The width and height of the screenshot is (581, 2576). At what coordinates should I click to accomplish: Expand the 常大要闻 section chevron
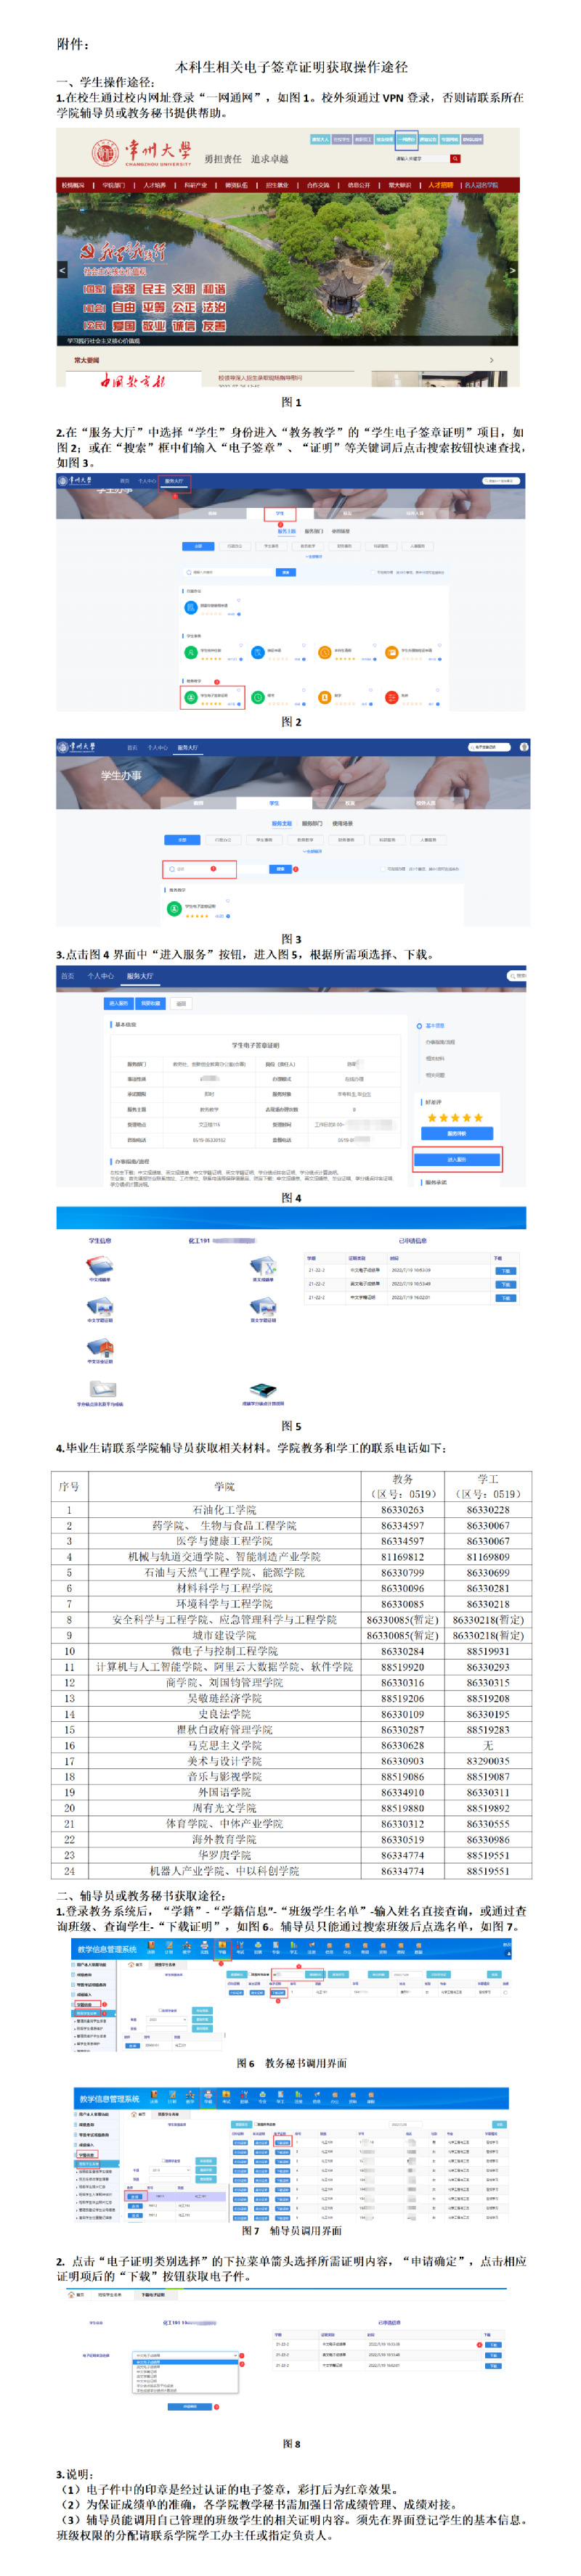click(490, 360)
